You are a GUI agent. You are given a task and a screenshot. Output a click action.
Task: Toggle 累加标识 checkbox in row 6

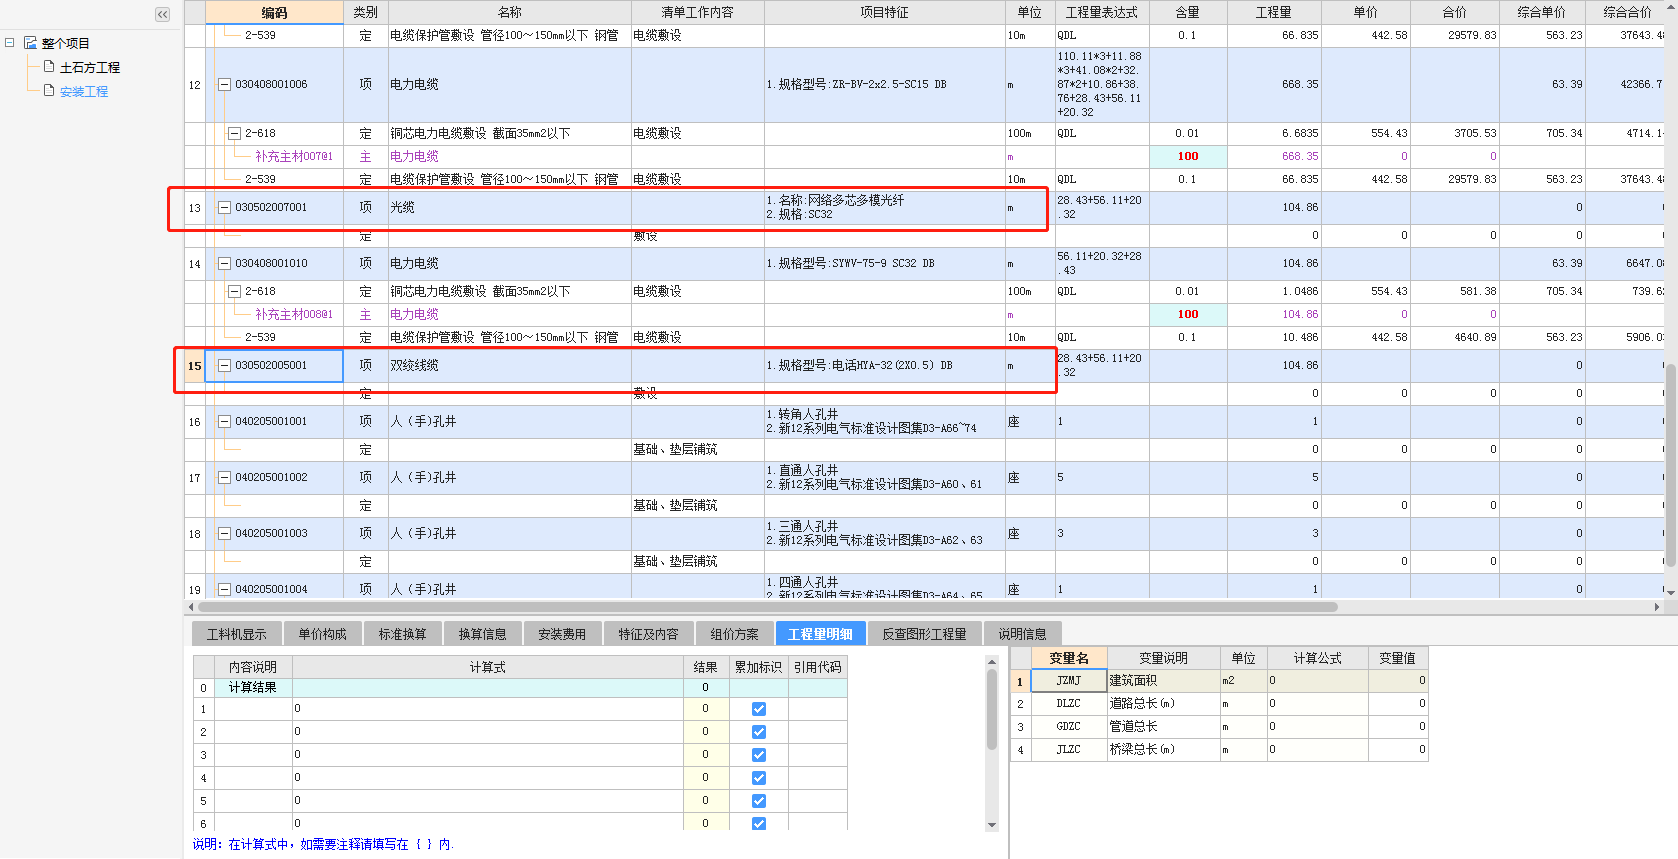759,824
